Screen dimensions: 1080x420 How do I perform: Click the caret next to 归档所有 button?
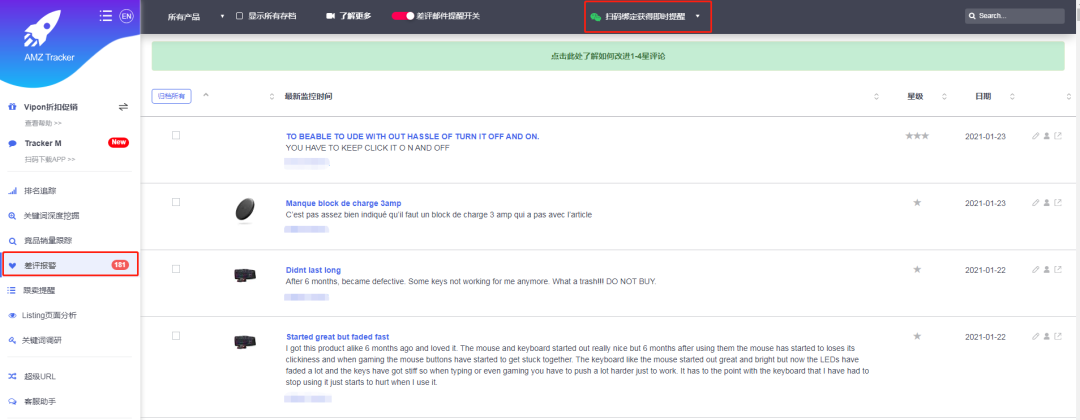point(205,94)
